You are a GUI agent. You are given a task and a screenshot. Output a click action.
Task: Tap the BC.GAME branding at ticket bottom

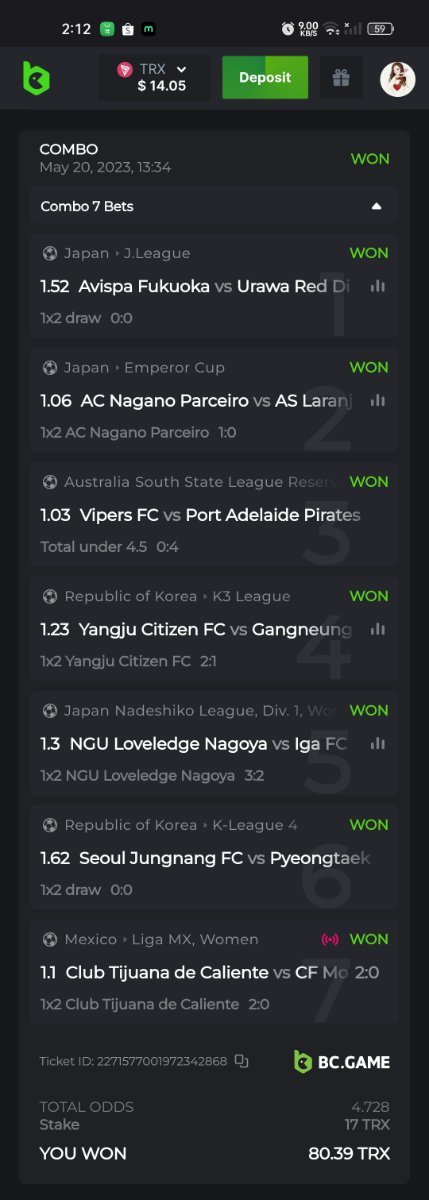click(341, 1061)
